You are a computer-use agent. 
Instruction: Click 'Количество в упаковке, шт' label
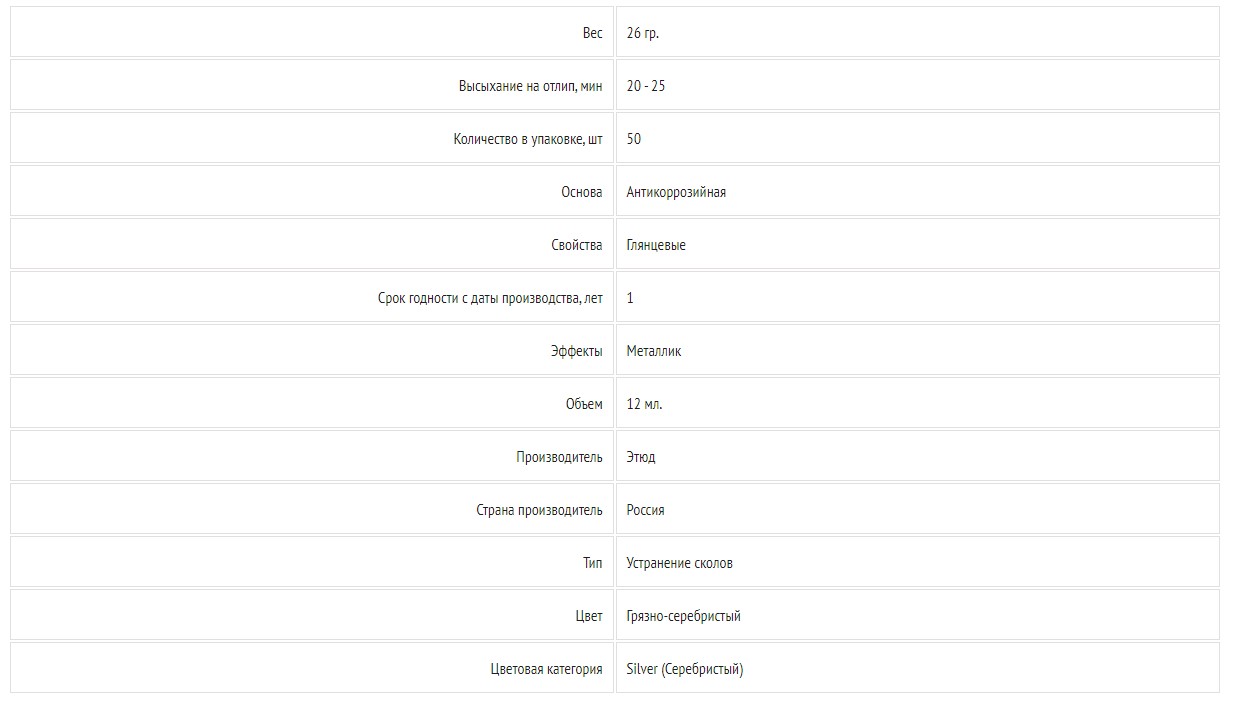coord(528,139)
